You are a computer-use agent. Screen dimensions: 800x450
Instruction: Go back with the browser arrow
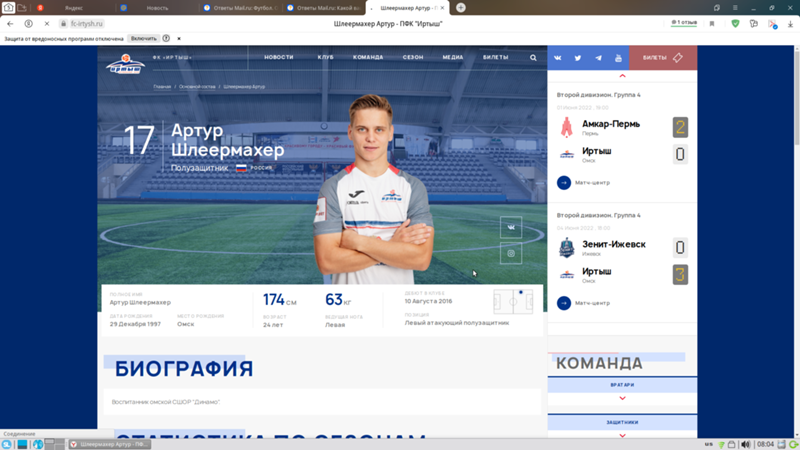[x=10, y=23]
